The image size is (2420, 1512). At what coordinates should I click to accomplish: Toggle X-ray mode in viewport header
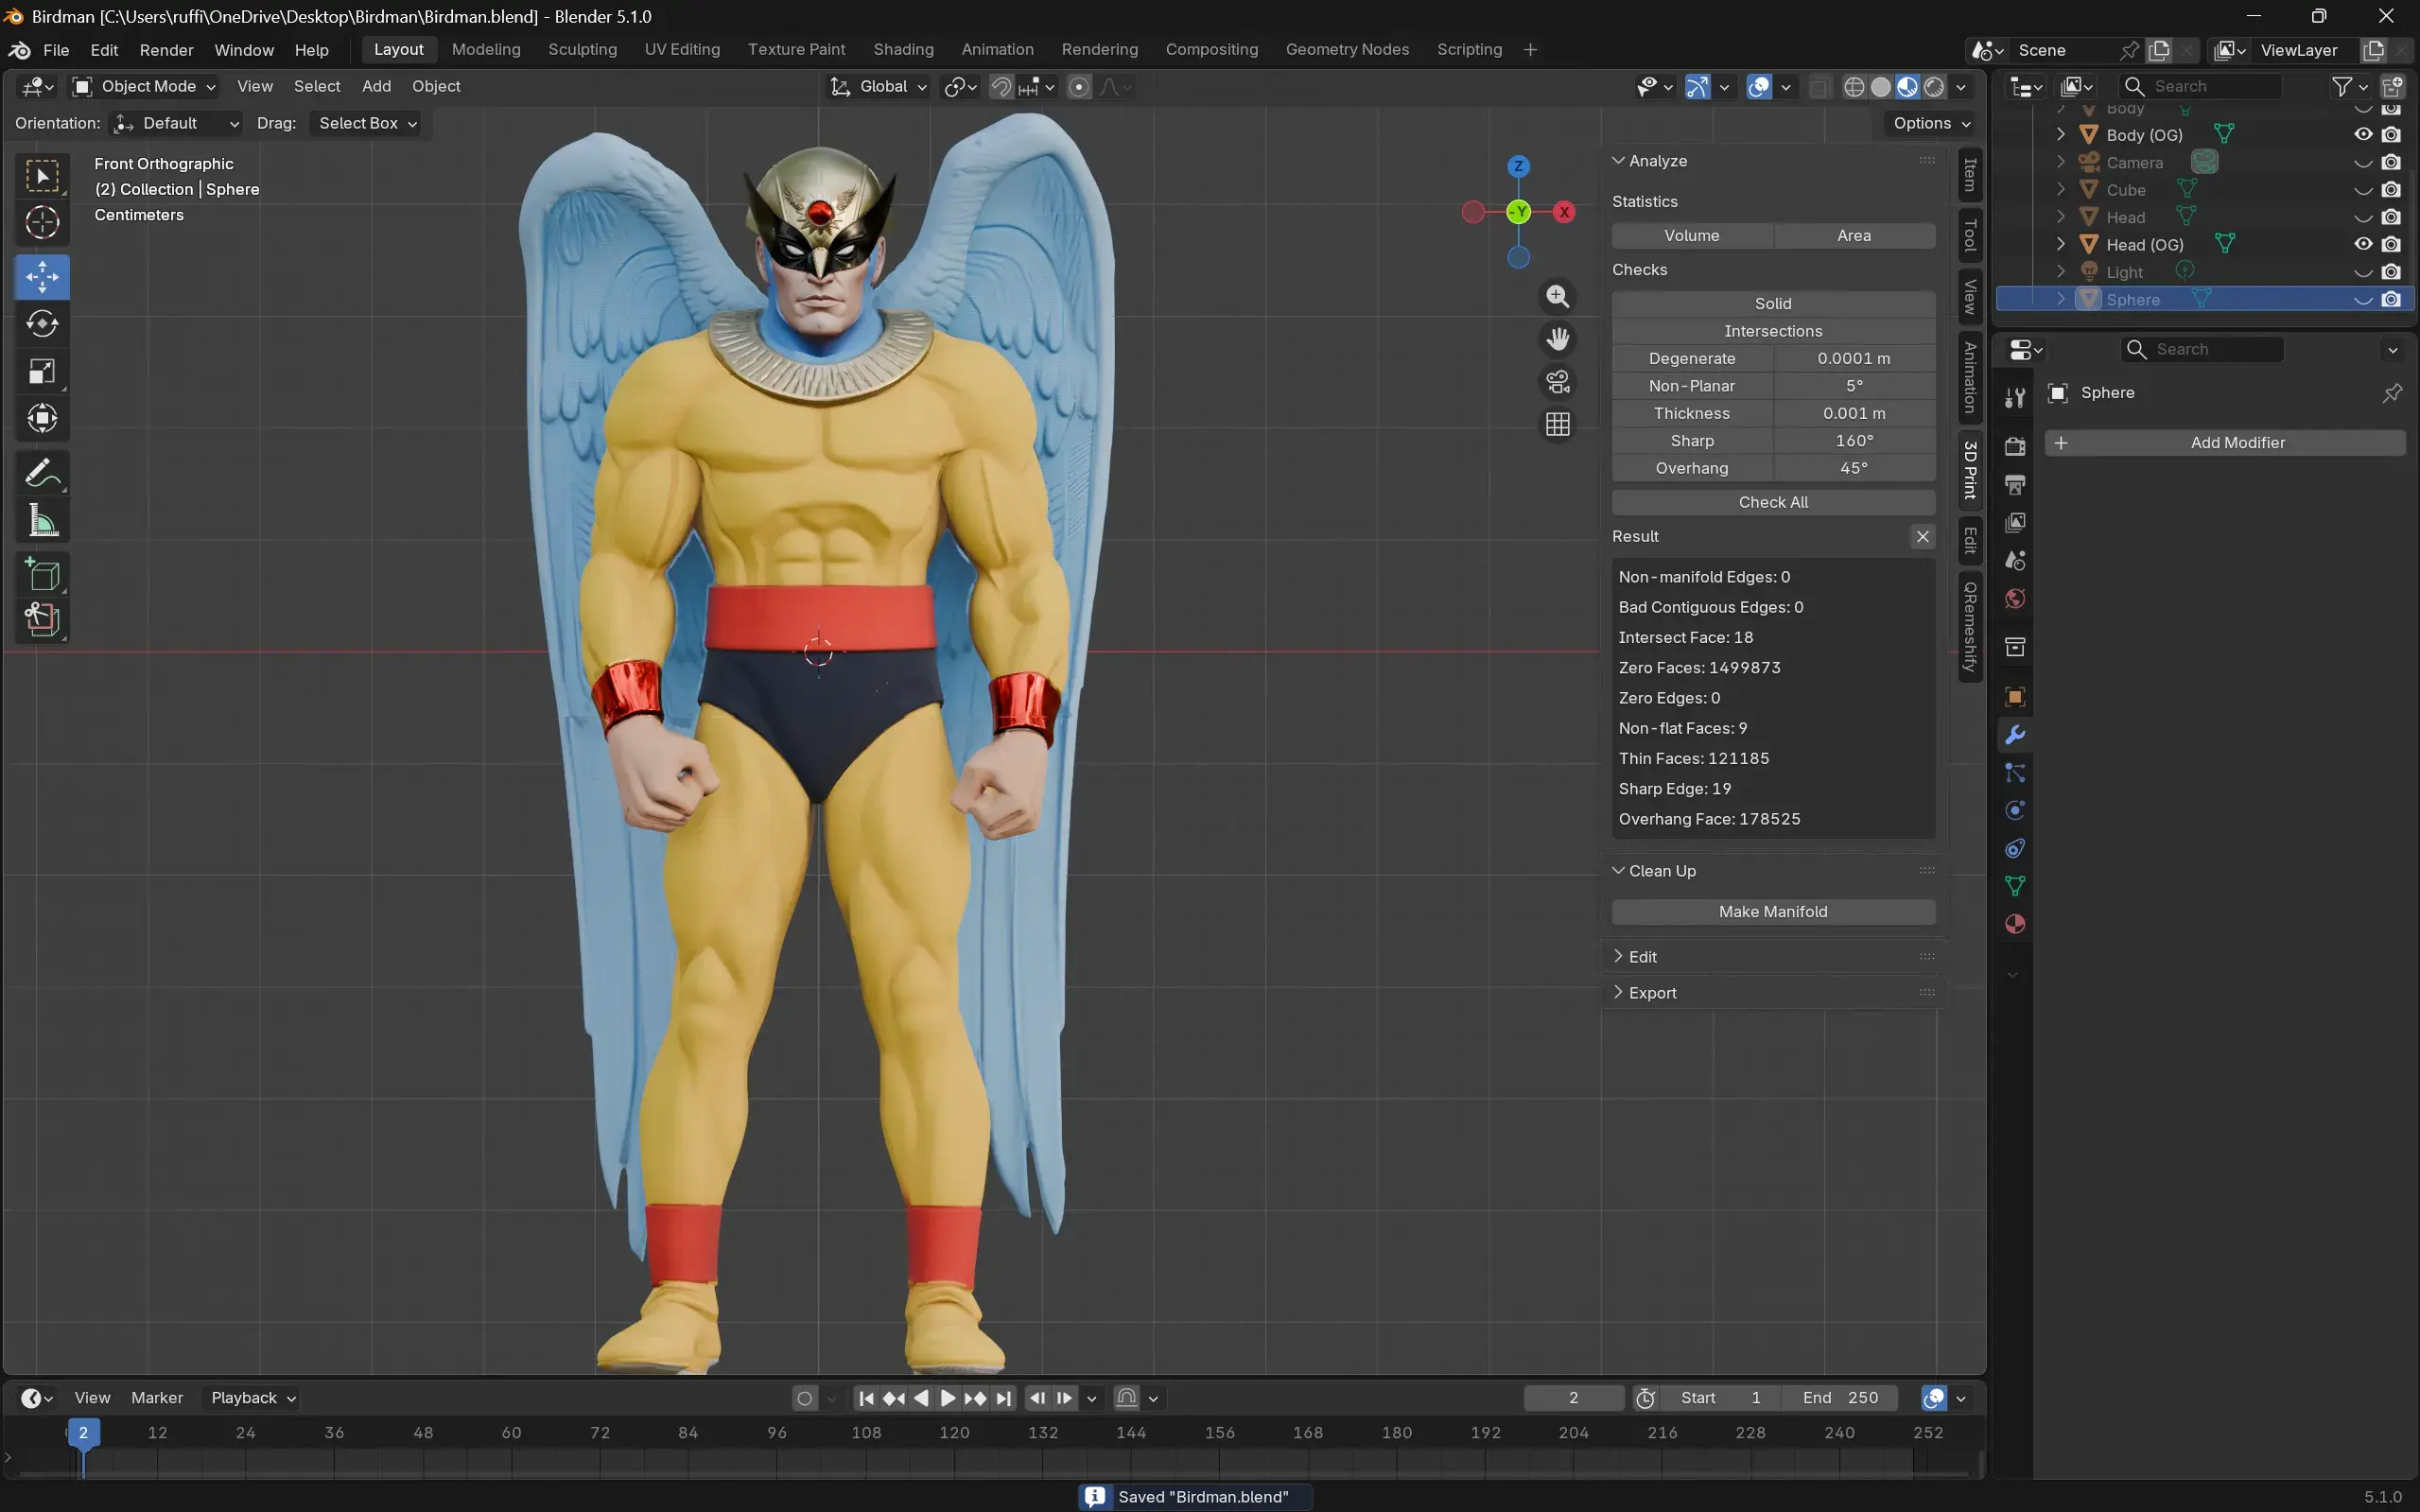(x=1819, y=87)
